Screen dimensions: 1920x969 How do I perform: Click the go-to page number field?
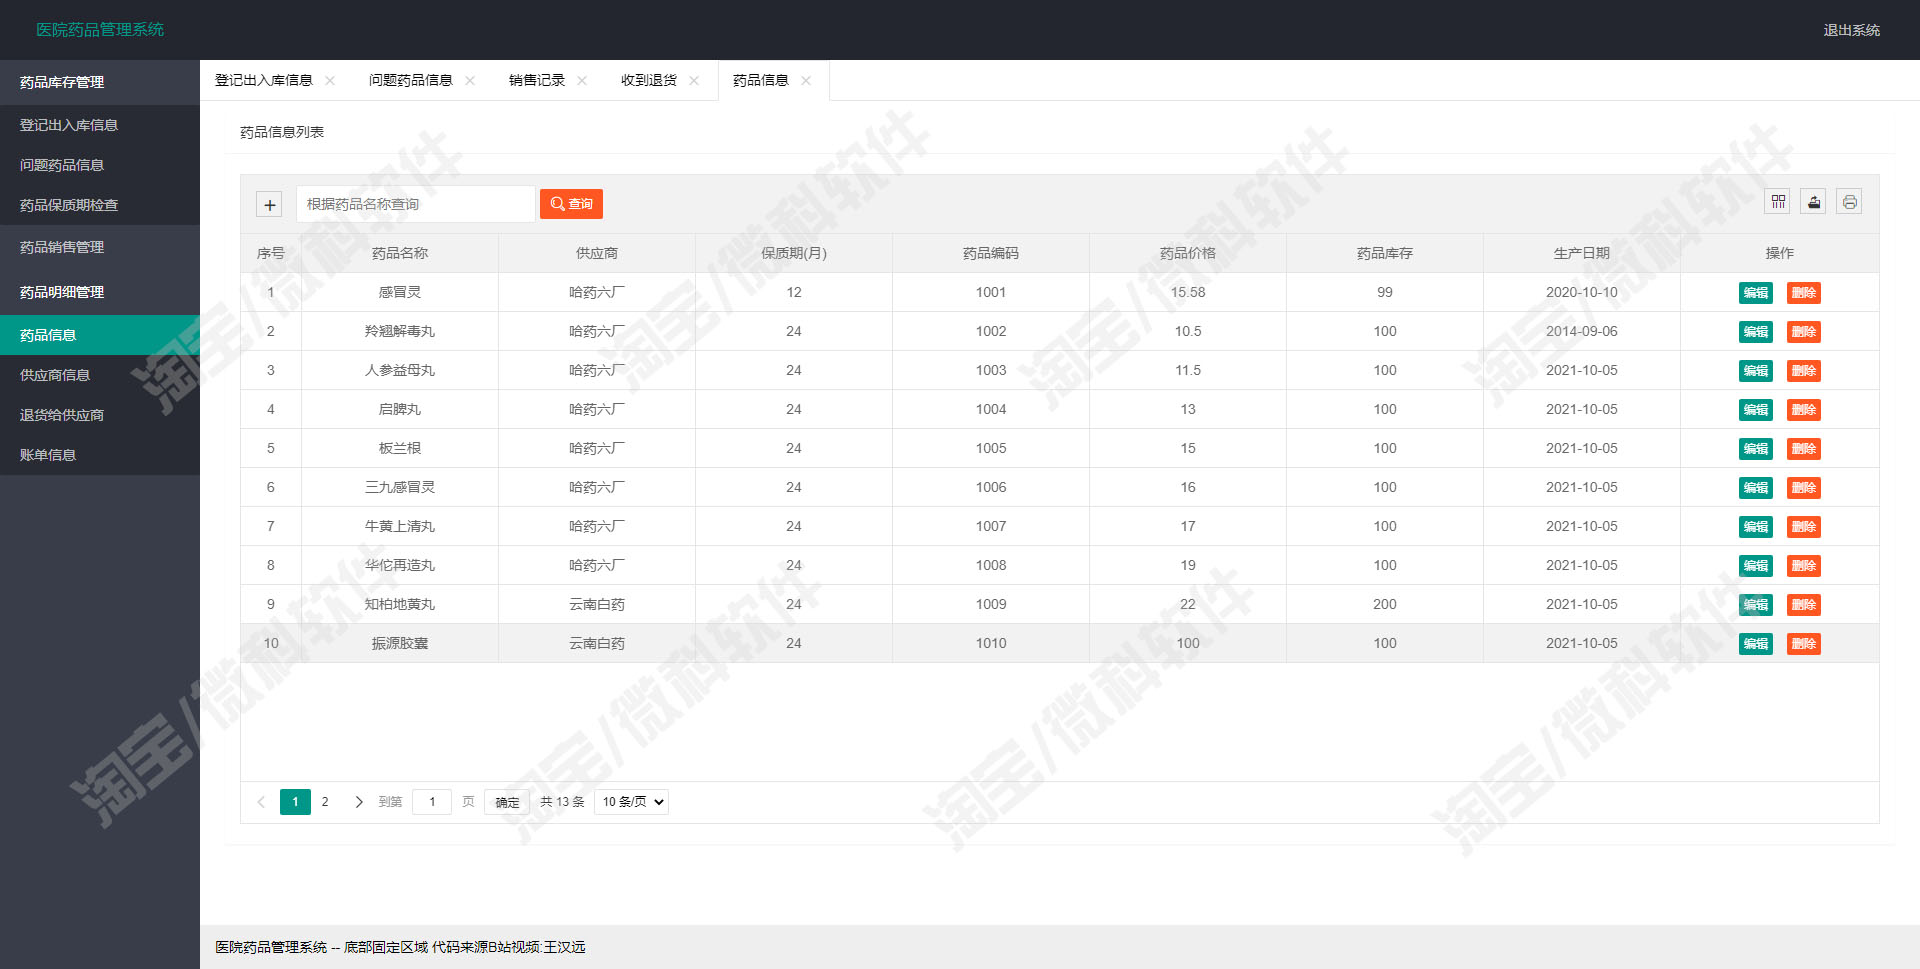click(432, 802)
